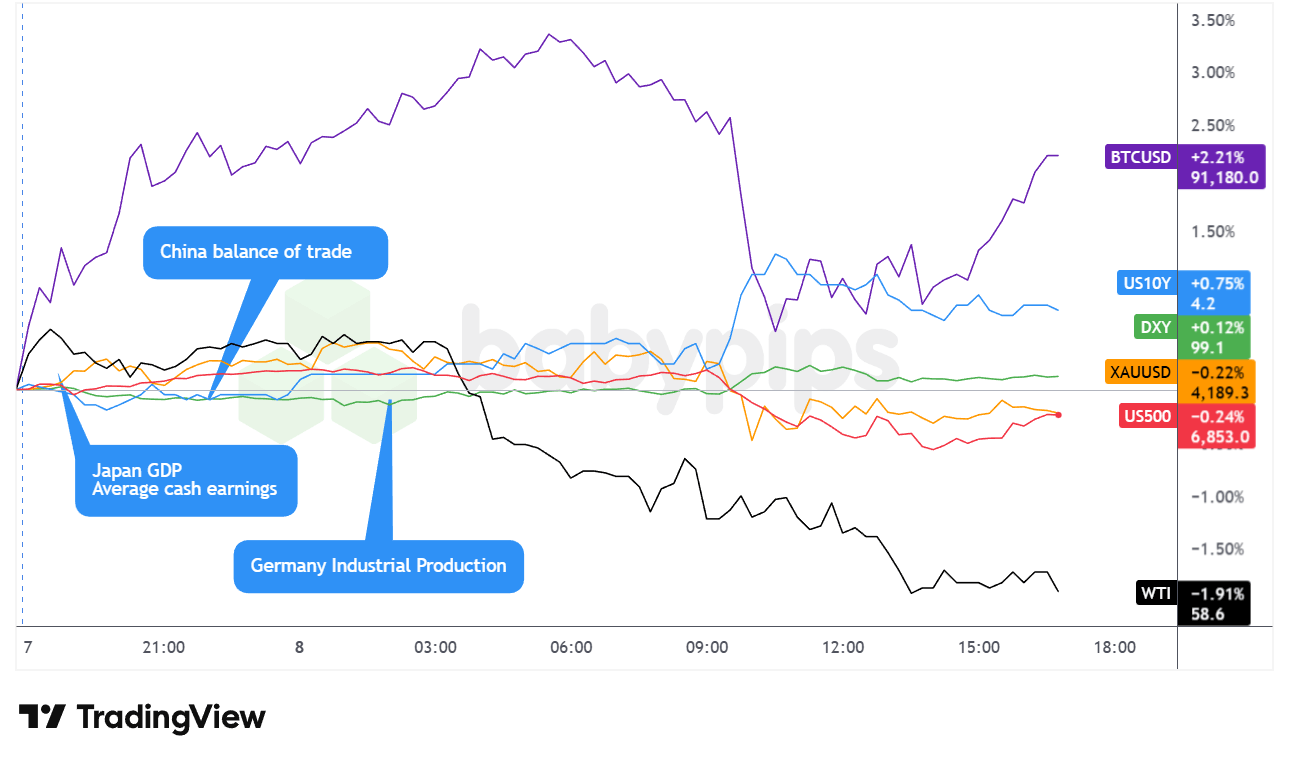Image resolution: width=1289 pixels, height=764 pixels.
Task: Click the Germany Industrial Production callout
Action: (378, 566)
